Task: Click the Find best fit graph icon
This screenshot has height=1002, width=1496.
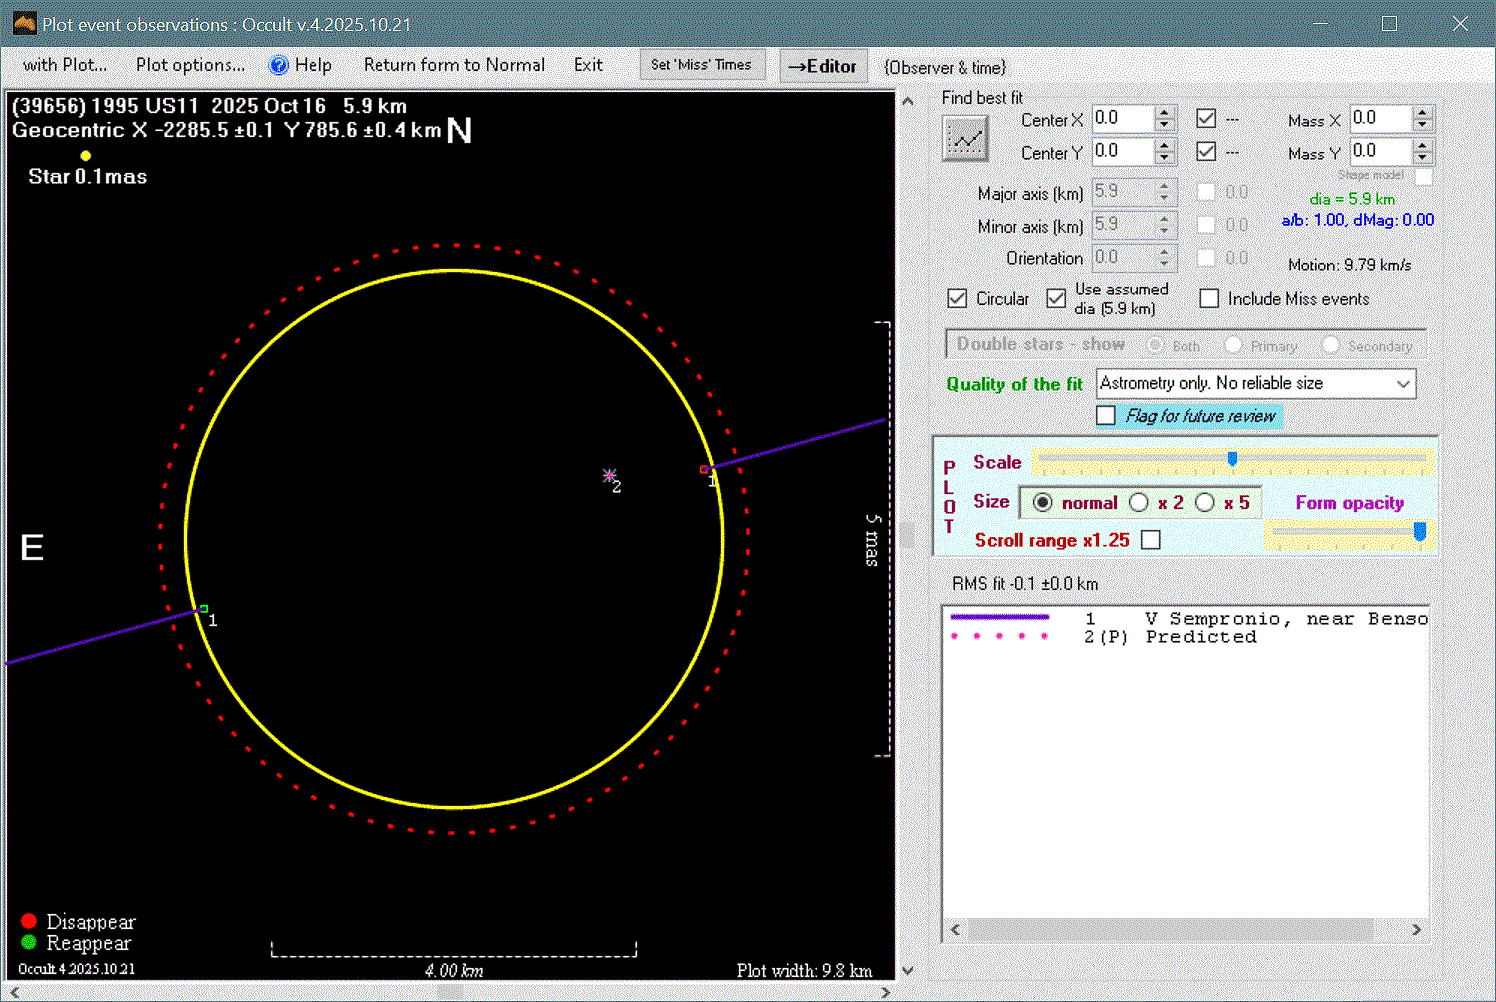Action: click(965, 139)
